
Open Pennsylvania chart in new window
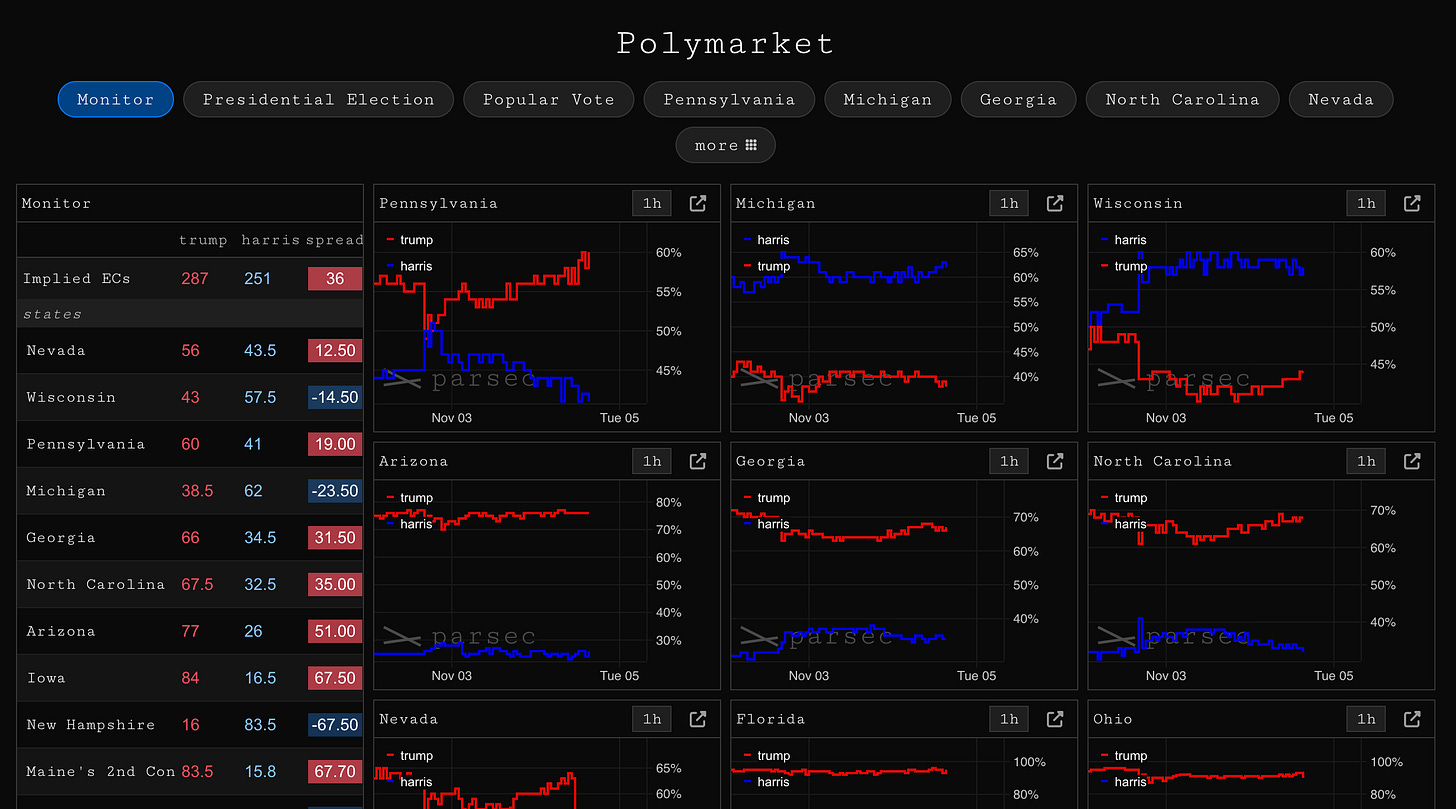[698, 203]
